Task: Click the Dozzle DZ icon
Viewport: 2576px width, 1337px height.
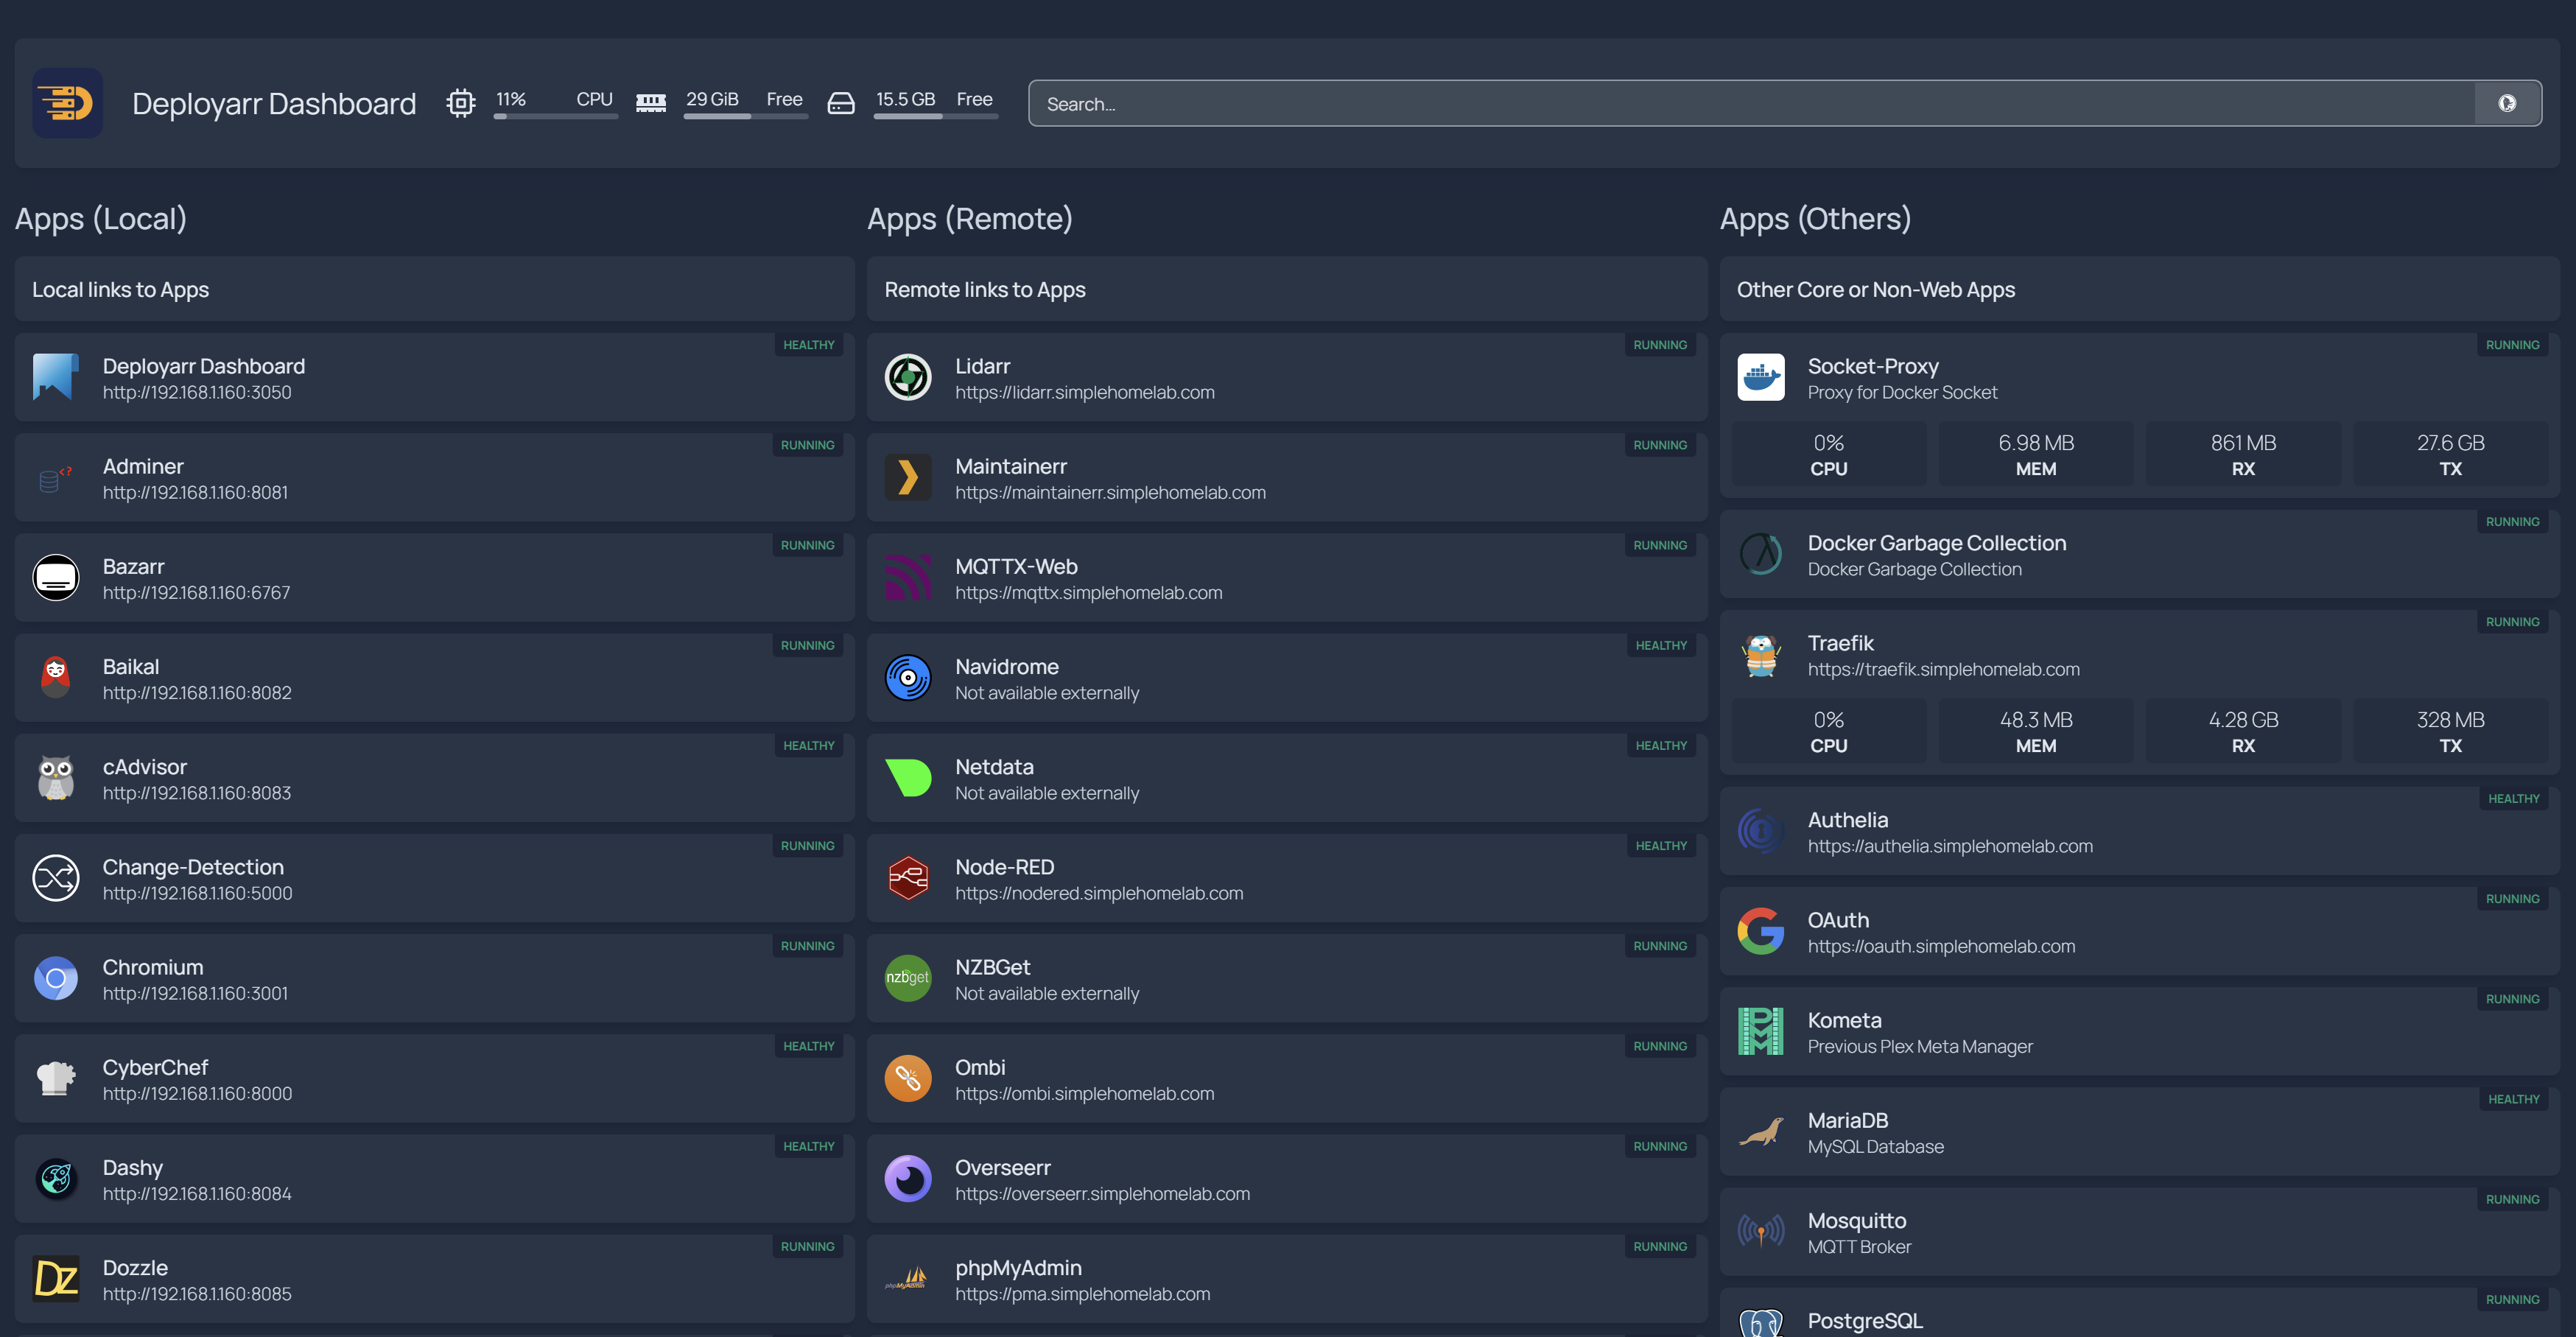Action: click(x=56, y=1278)
